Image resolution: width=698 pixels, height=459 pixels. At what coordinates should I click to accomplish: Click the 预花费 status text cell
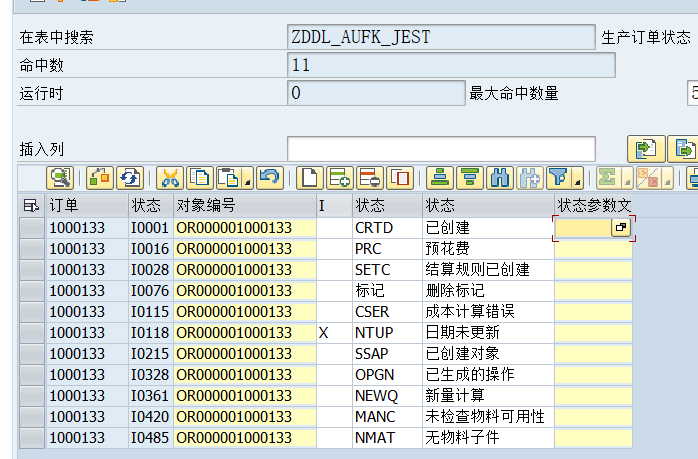tap(488, 249)
